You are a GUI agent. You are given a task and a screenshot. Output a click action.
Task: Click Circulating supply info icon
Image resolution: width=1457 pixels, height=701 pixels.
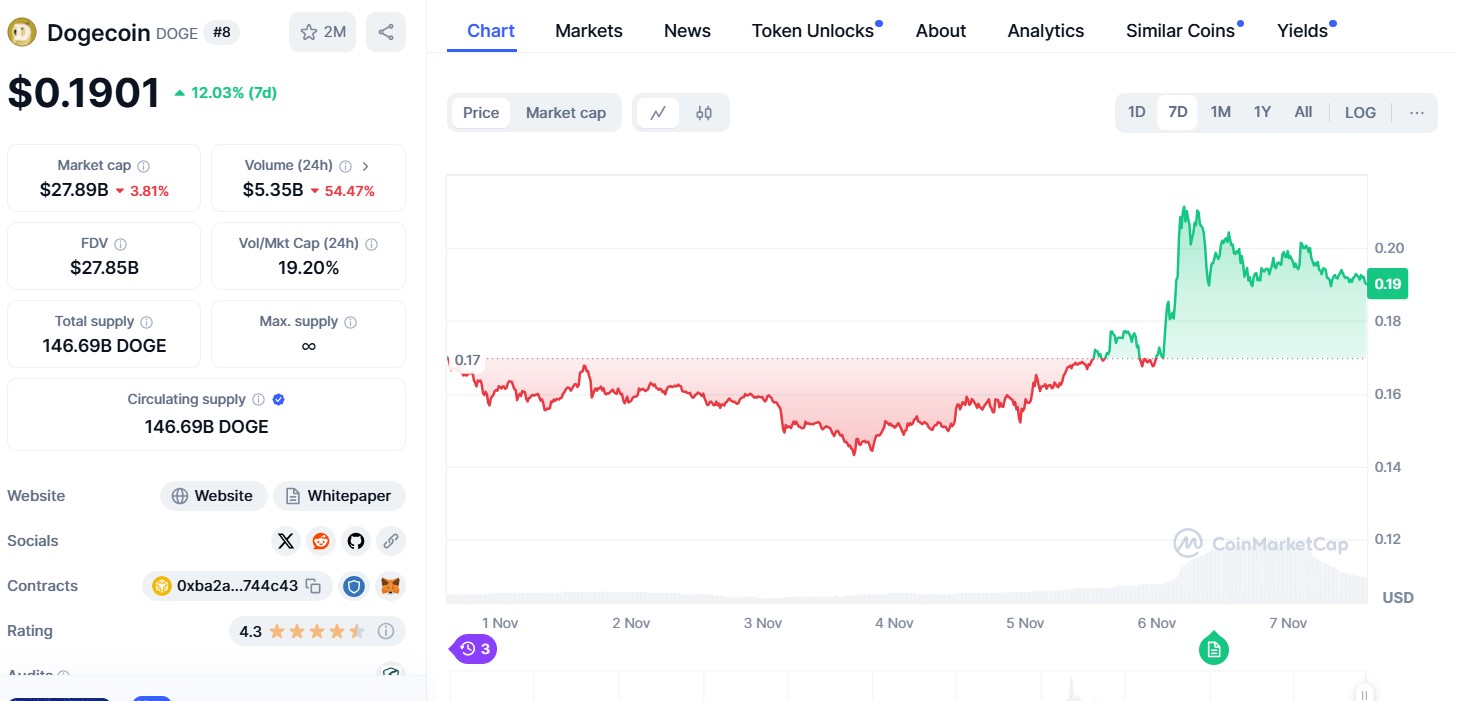(258, 400)
